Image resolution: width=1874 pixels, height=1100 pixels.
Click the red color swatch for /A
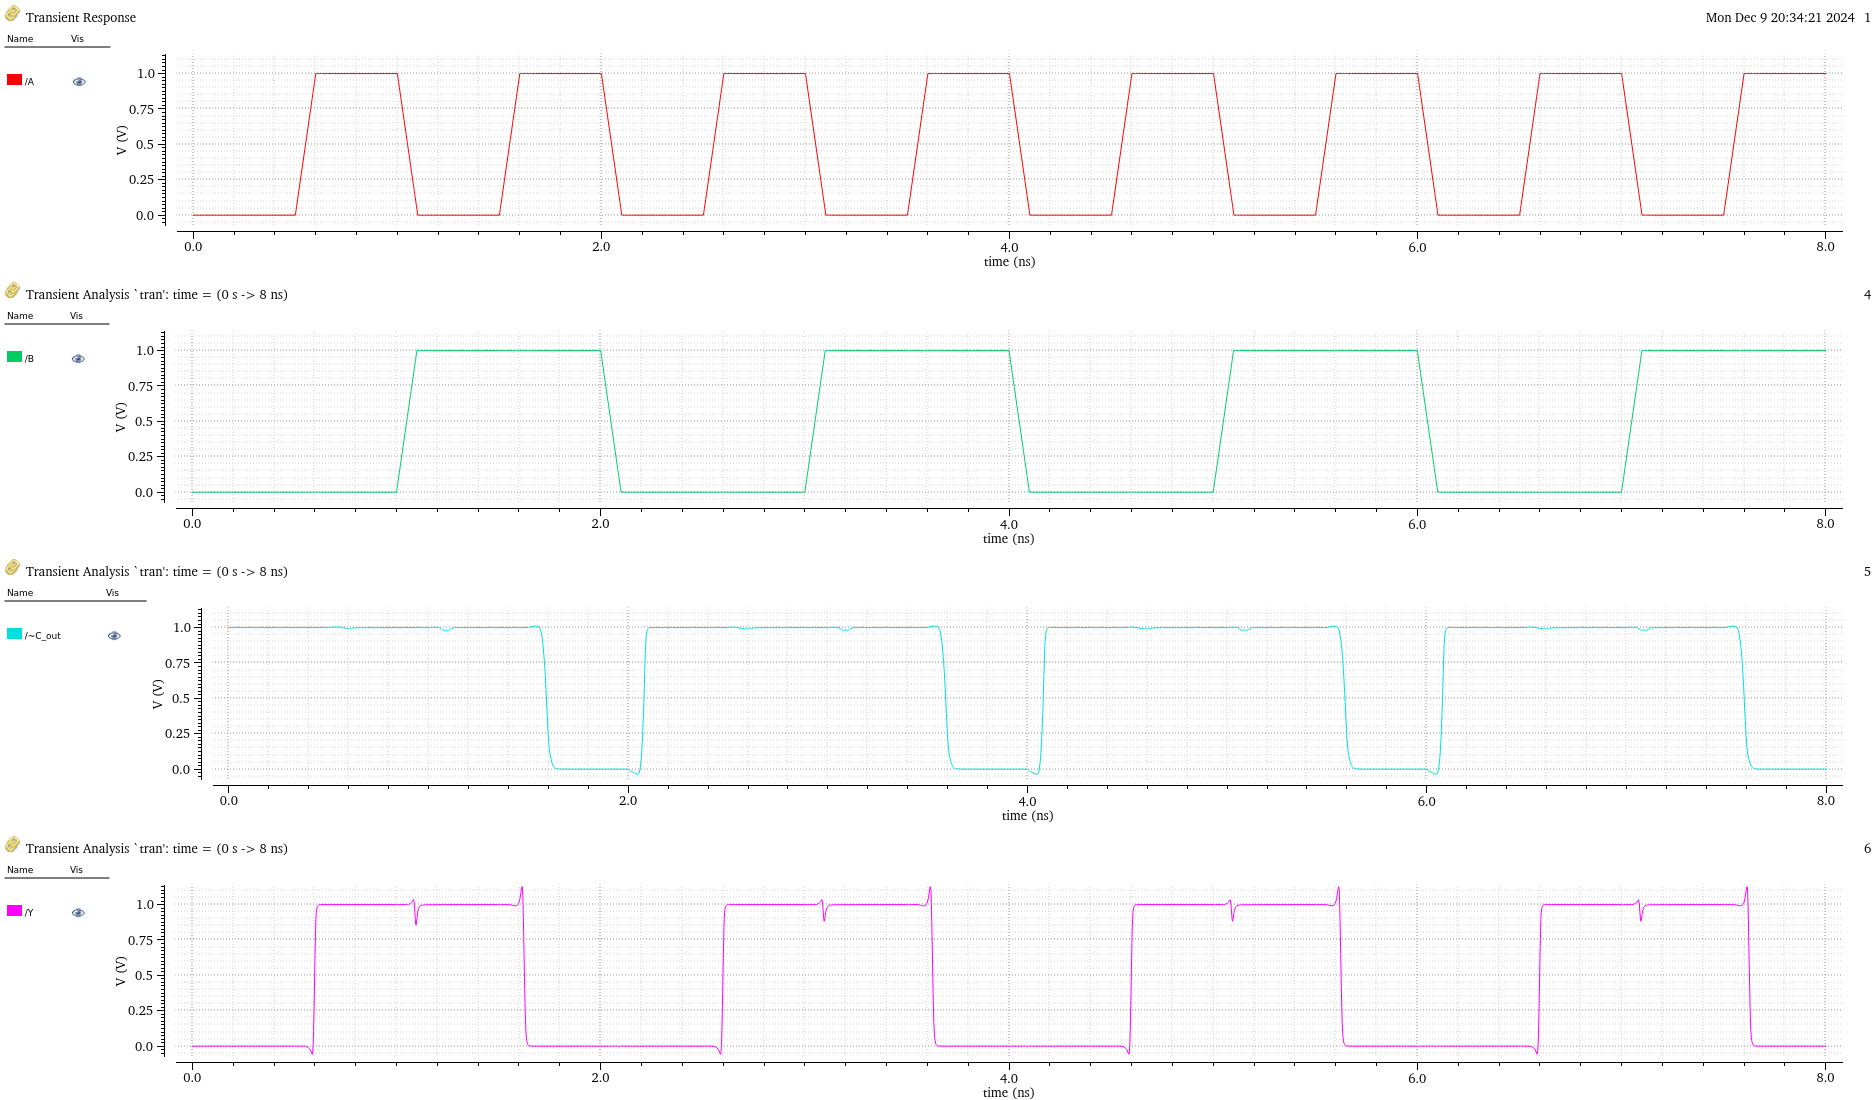pos(14,80)
